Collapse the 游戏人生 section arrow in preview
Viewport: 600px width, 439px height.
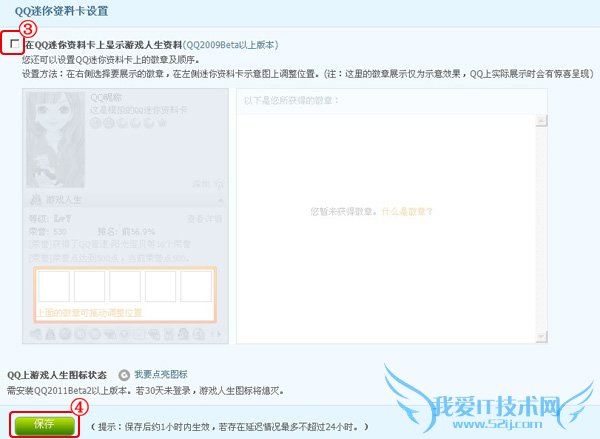pos(220,200)
